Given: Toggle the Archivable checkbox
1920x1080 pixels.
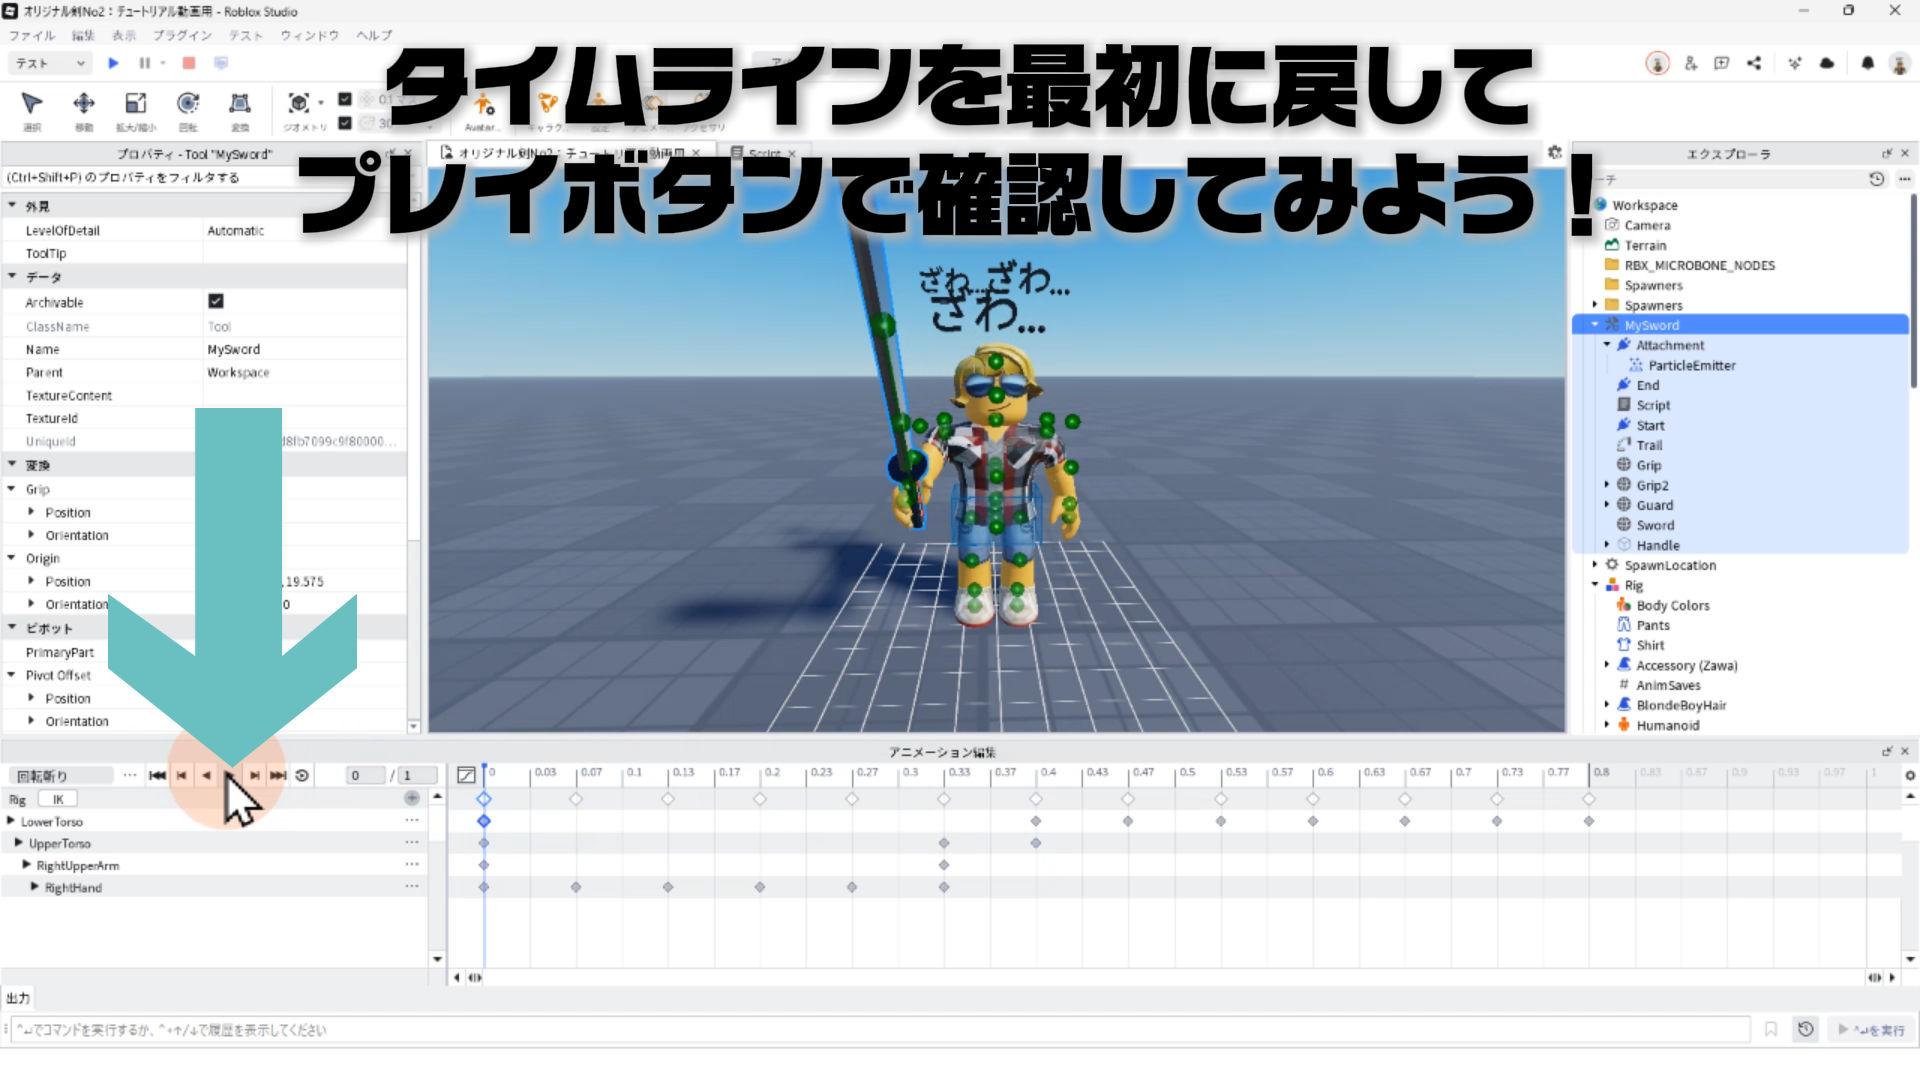Looking at the screenshot, I should (x=216, y=301).
